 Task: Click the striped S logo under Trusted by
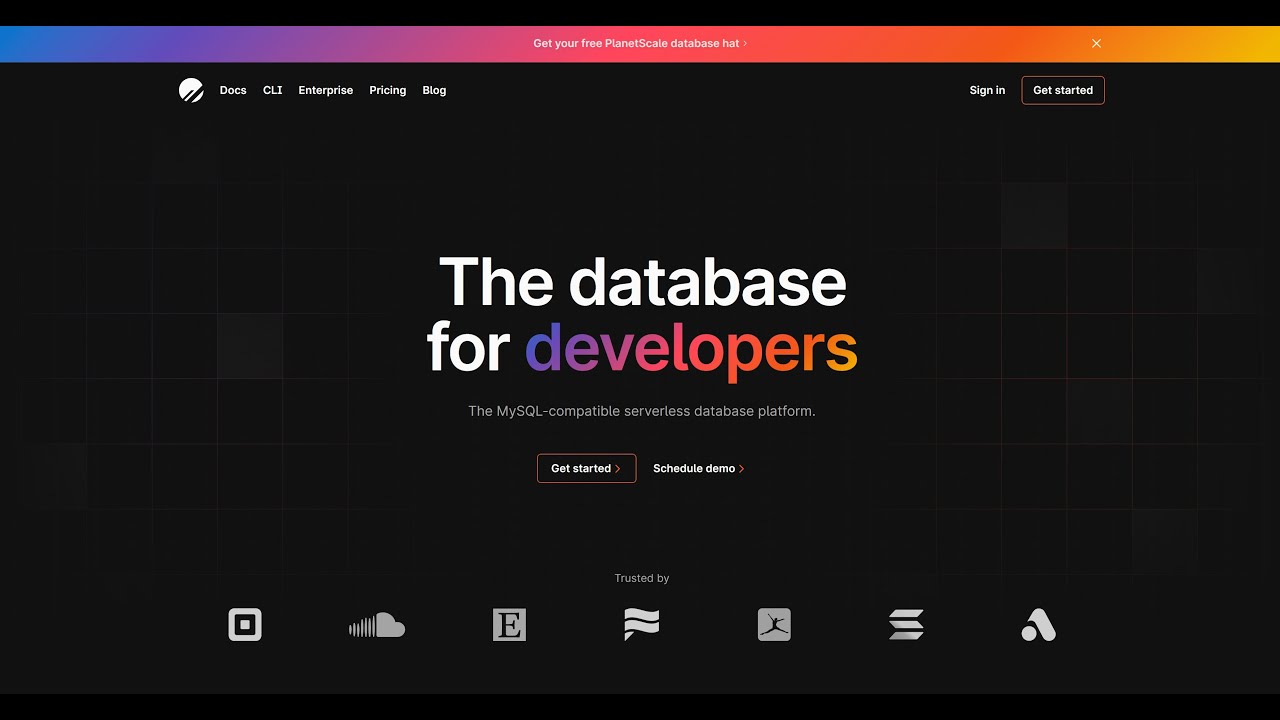point(906,625)
